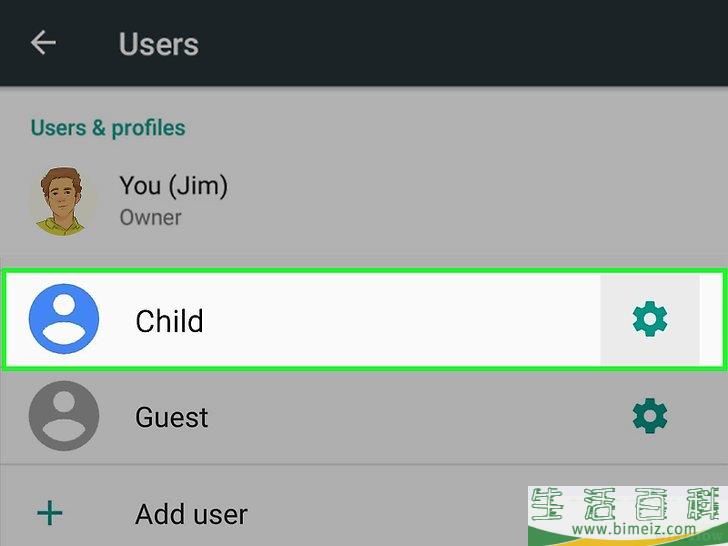Click the Add user label
This screenshot has height=546, width=728.
191,514
